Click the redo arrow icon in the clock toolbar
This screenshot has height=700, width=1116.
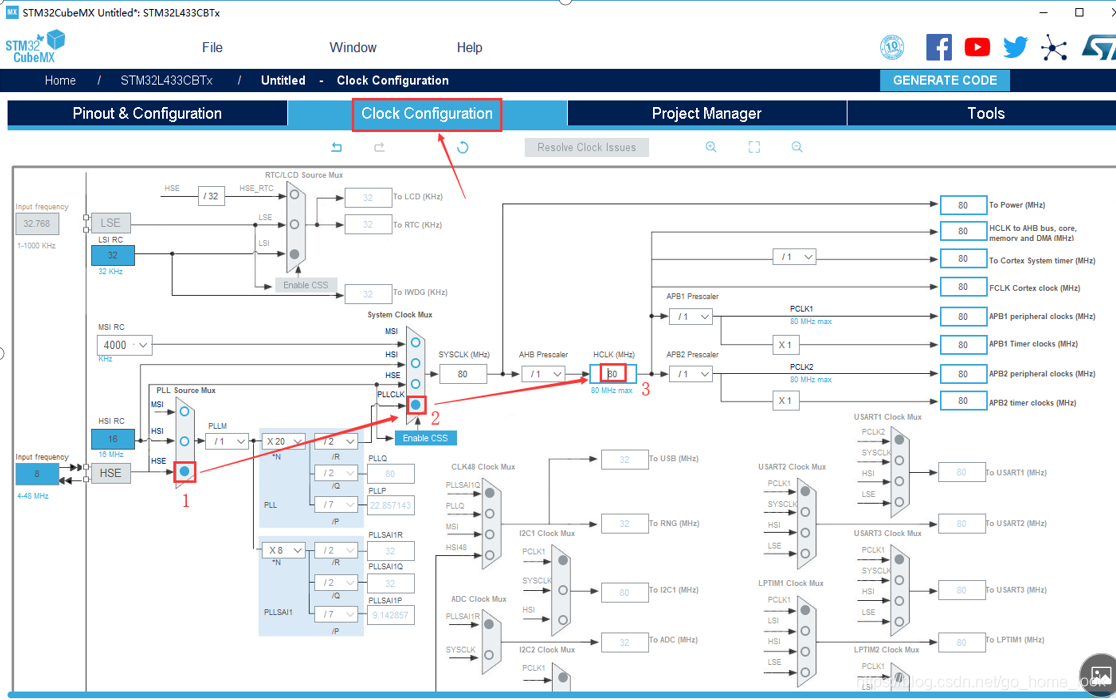pos(379,147)
